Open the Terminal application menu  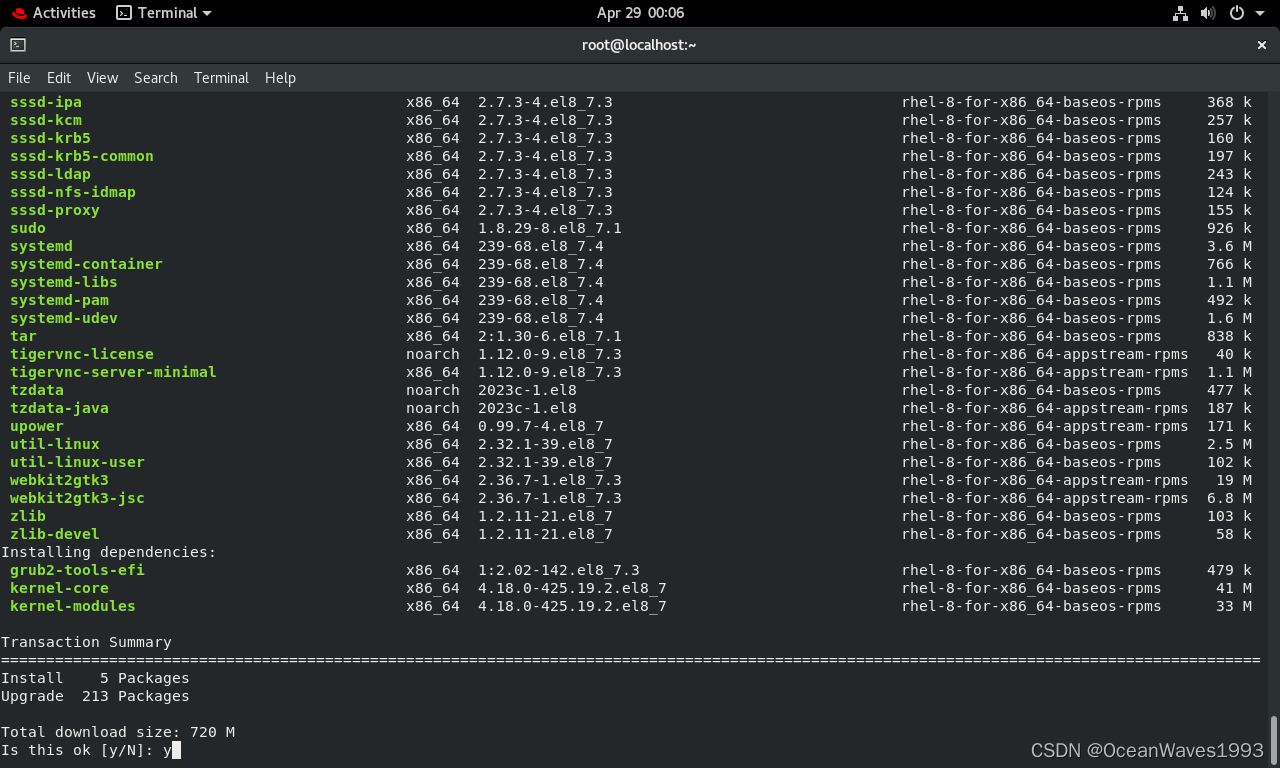164,13
